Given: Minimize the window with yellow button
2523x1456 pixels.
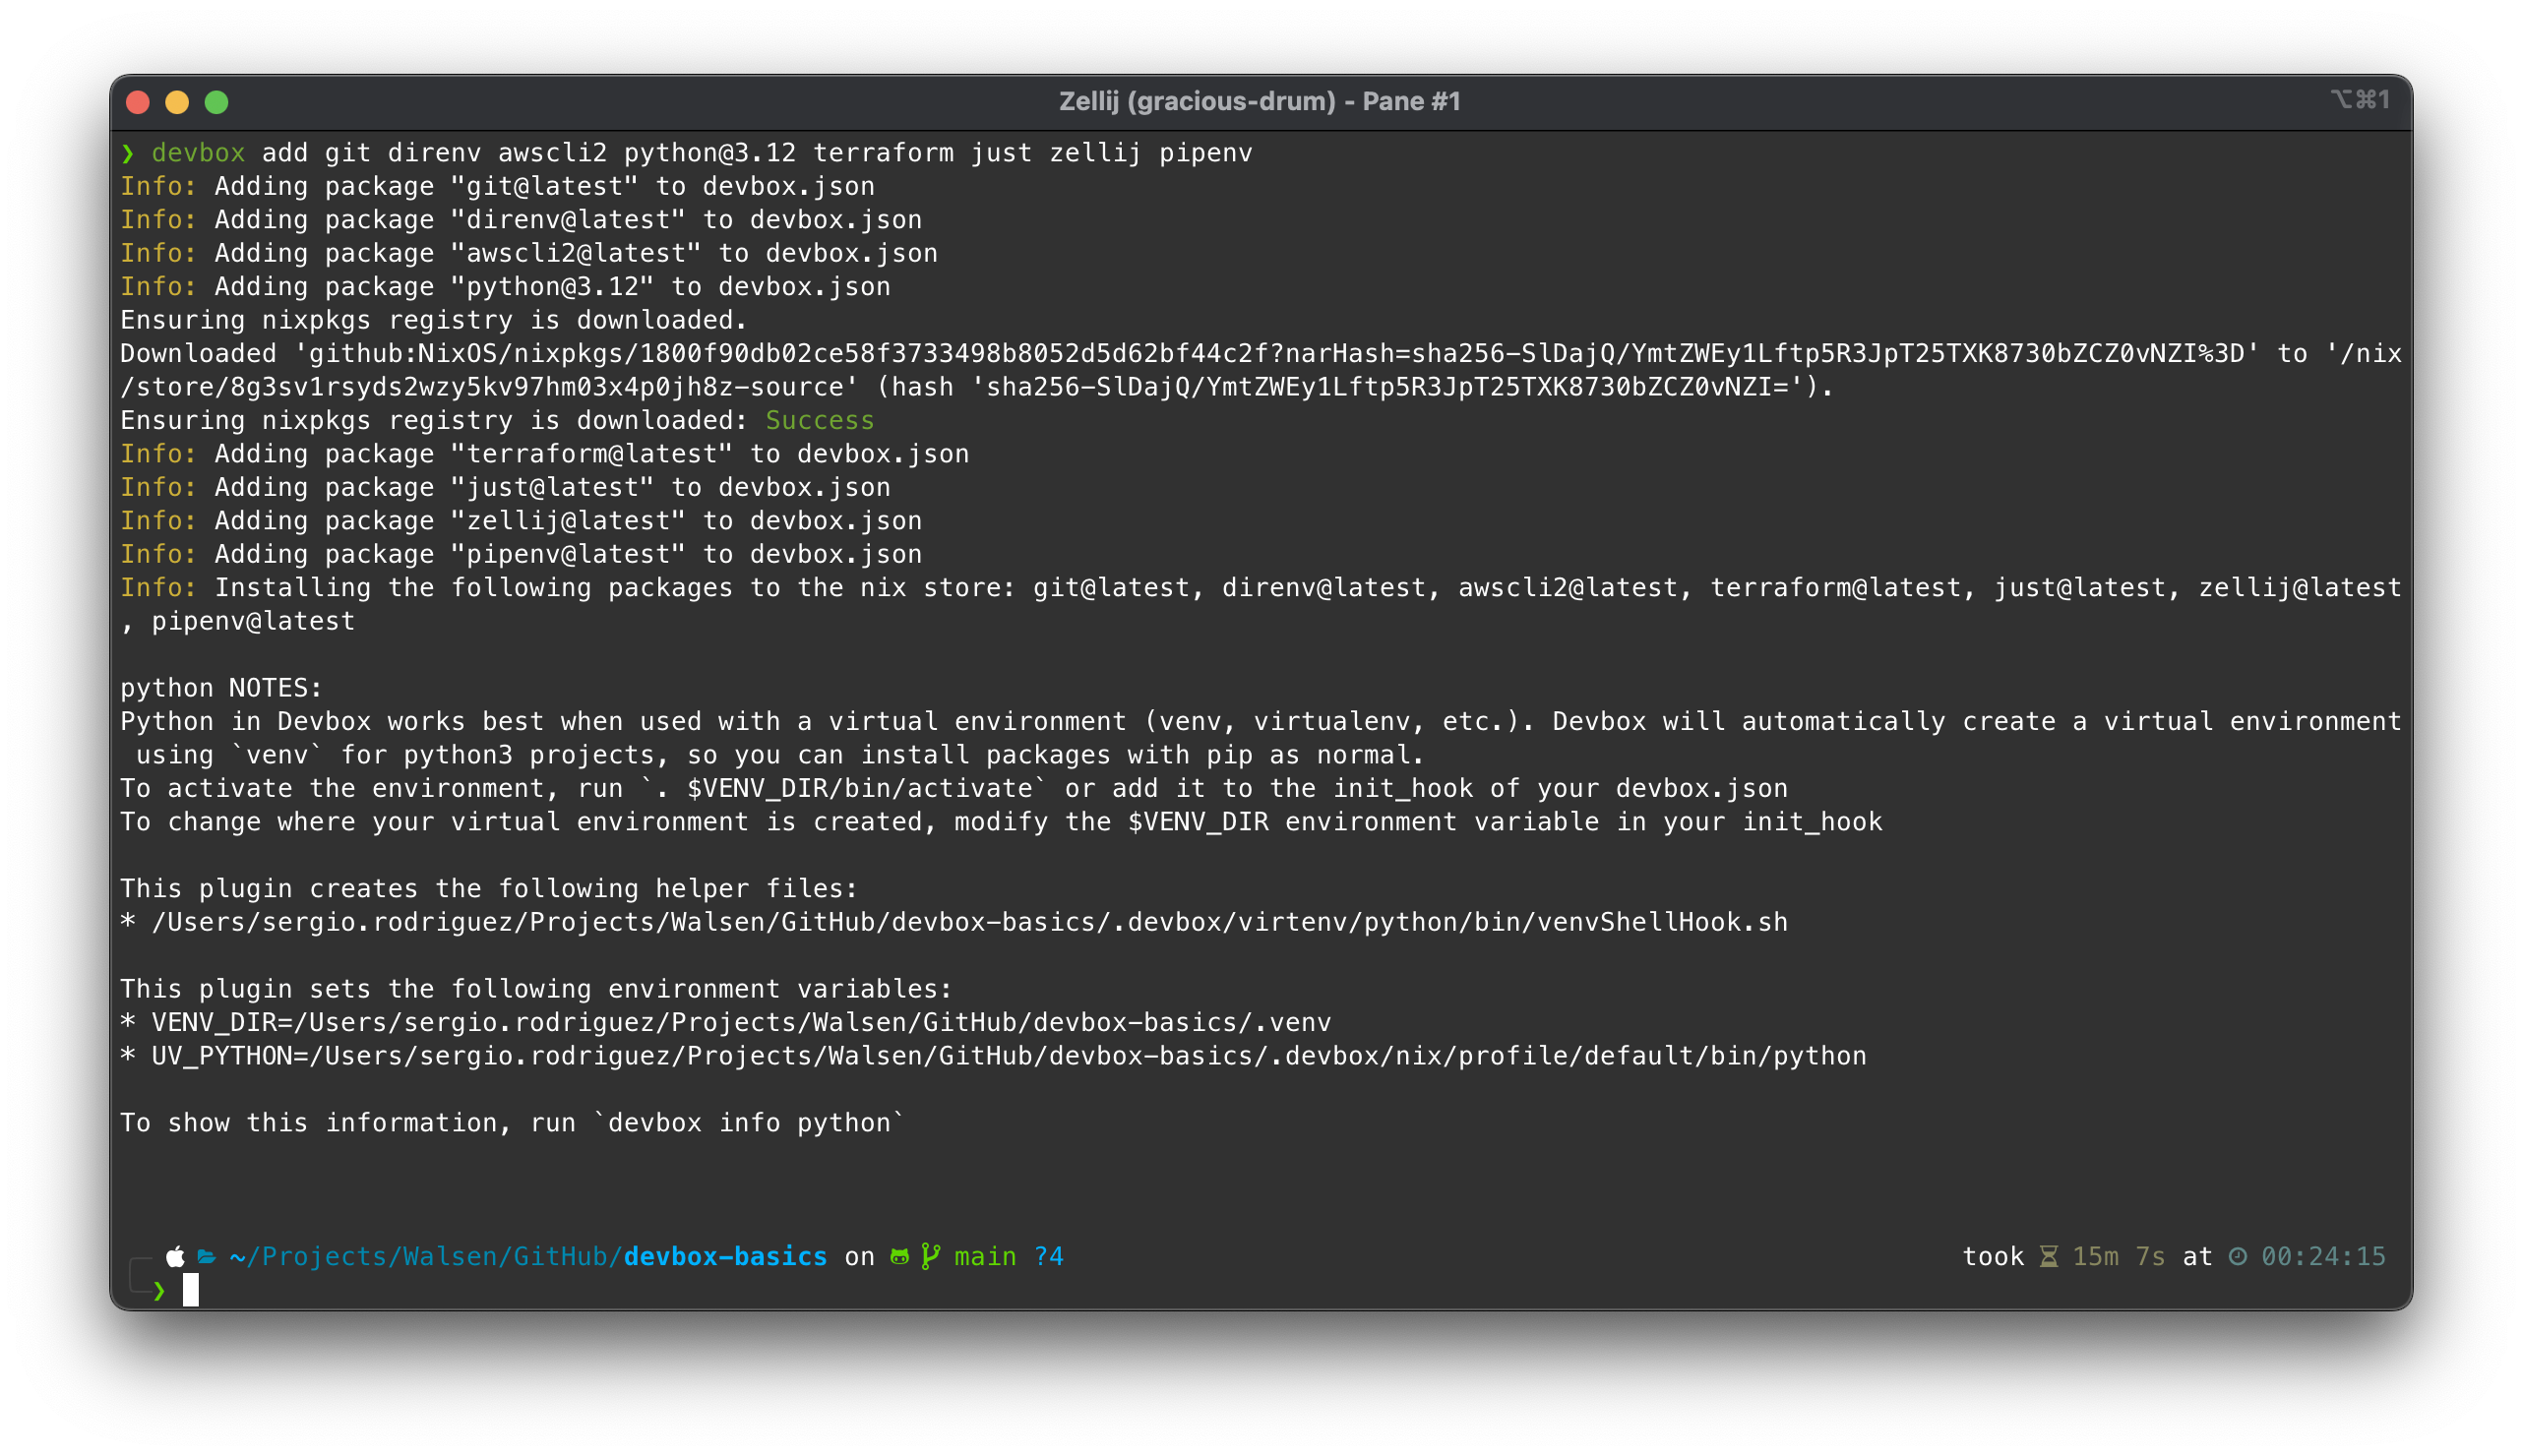Looking at the screenshot, I should click(177, 102).
